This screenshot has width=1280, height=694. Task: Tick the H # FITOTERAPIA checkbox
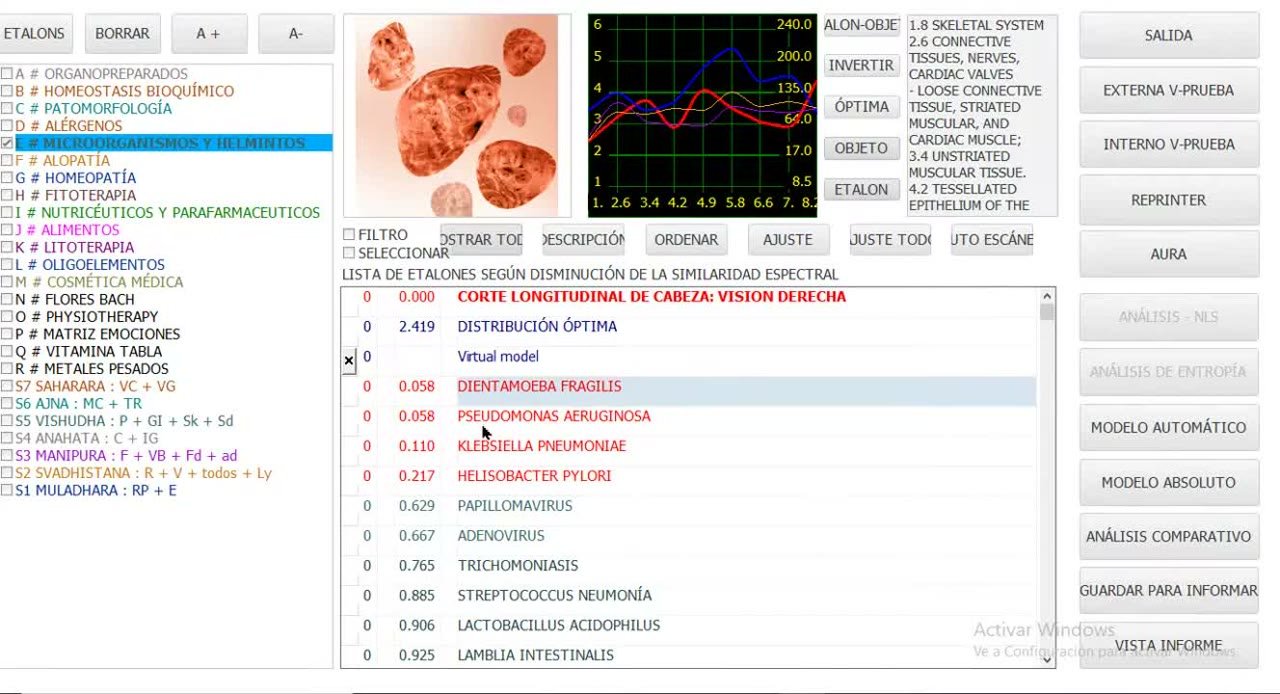[7, 195]
